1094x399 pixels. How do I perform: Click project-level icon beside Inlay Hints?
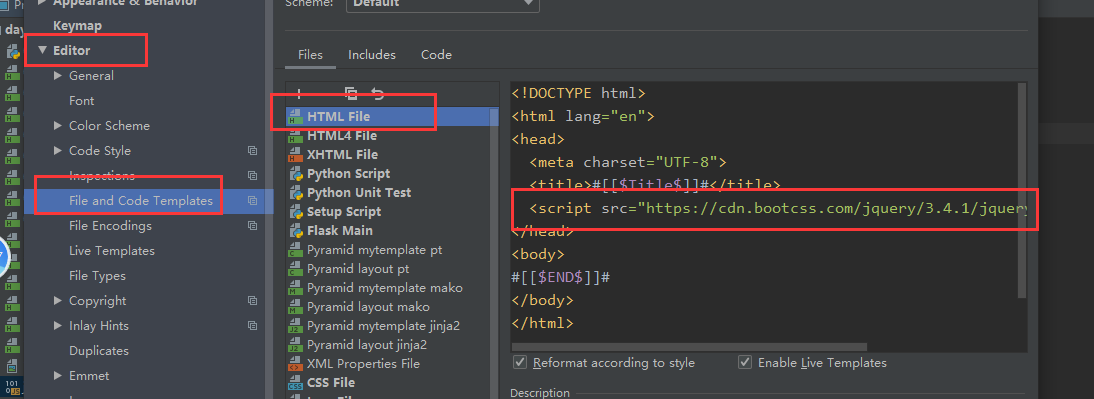[253, 326]
